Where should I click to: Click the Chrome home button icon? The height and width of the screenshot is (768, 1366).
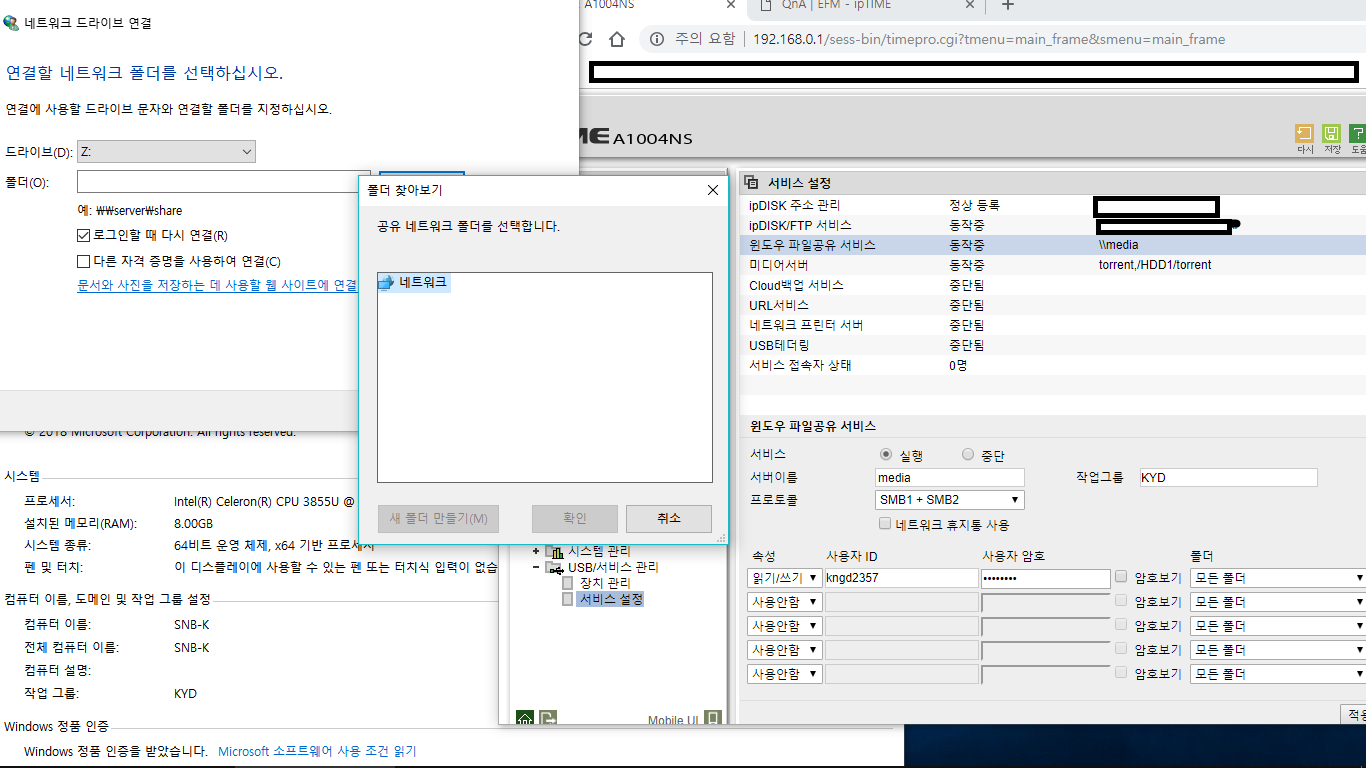tap(617, 39)
